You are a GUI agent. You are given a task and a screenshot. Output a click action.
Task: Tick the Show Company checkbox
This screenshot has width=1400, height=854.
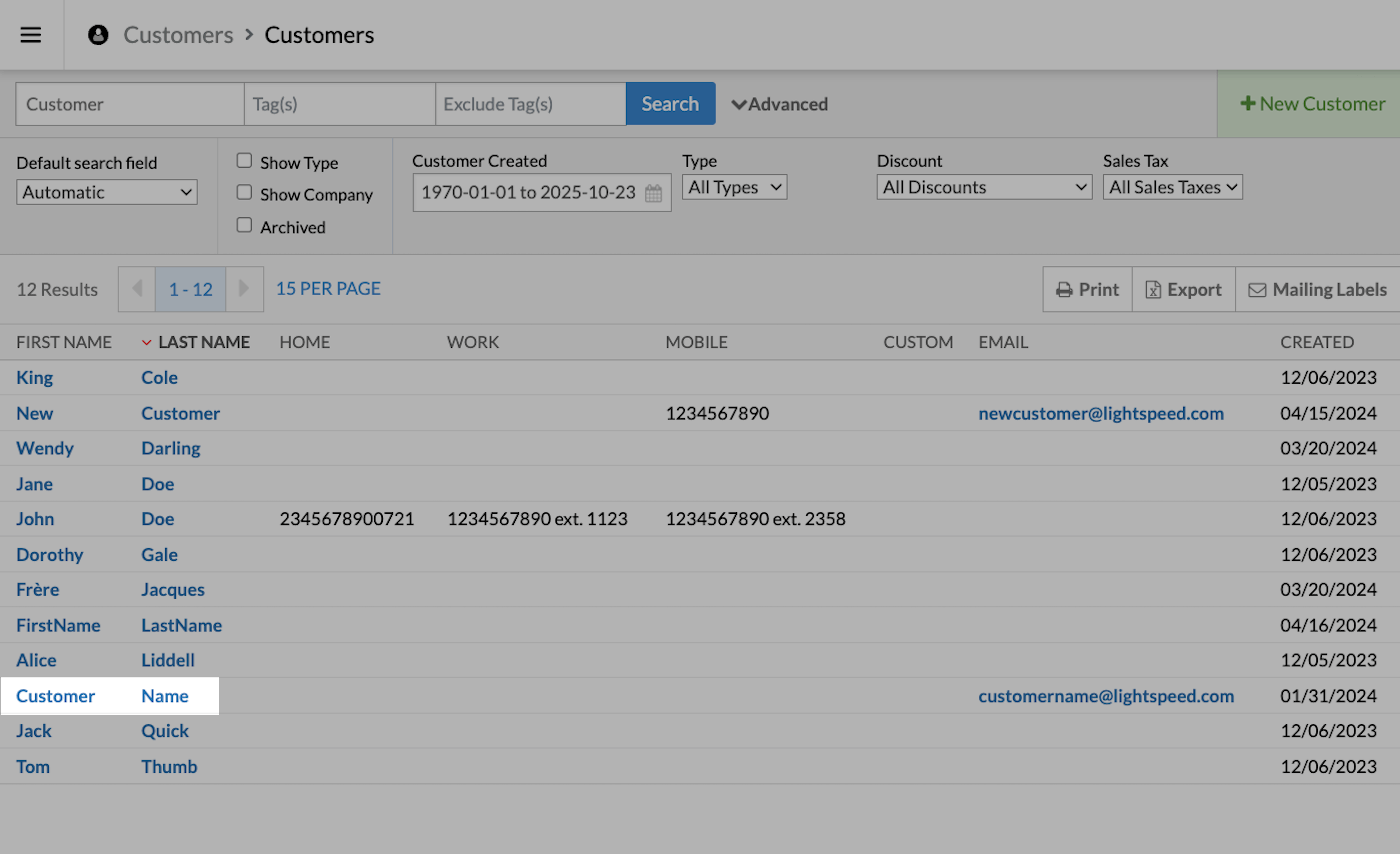[244, 193]
